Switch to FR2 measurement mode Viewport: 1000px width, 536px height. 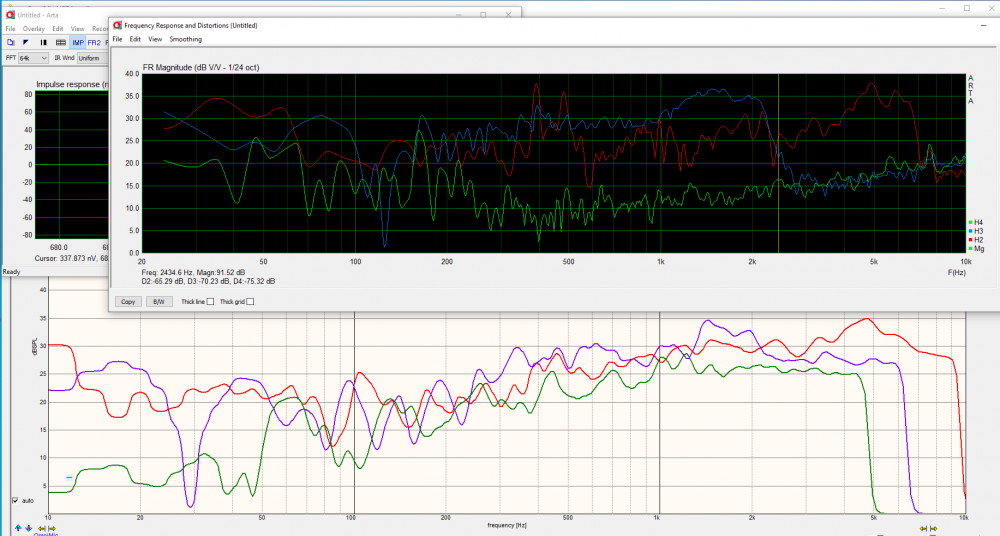(94, 43)
